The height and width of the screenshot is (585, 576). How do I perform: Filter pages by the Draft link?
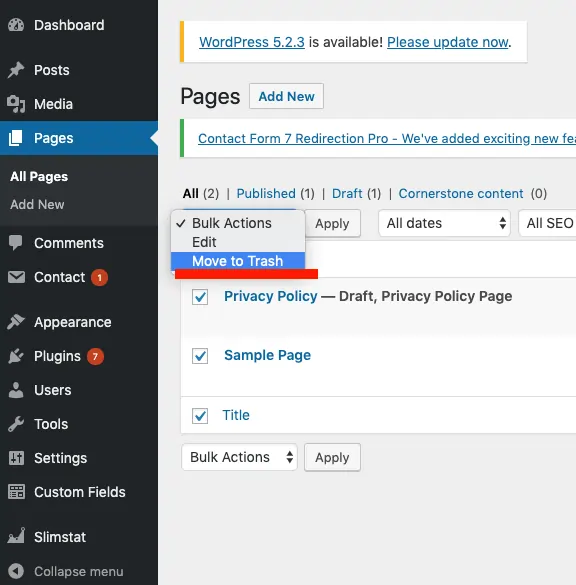coord(347,194)
